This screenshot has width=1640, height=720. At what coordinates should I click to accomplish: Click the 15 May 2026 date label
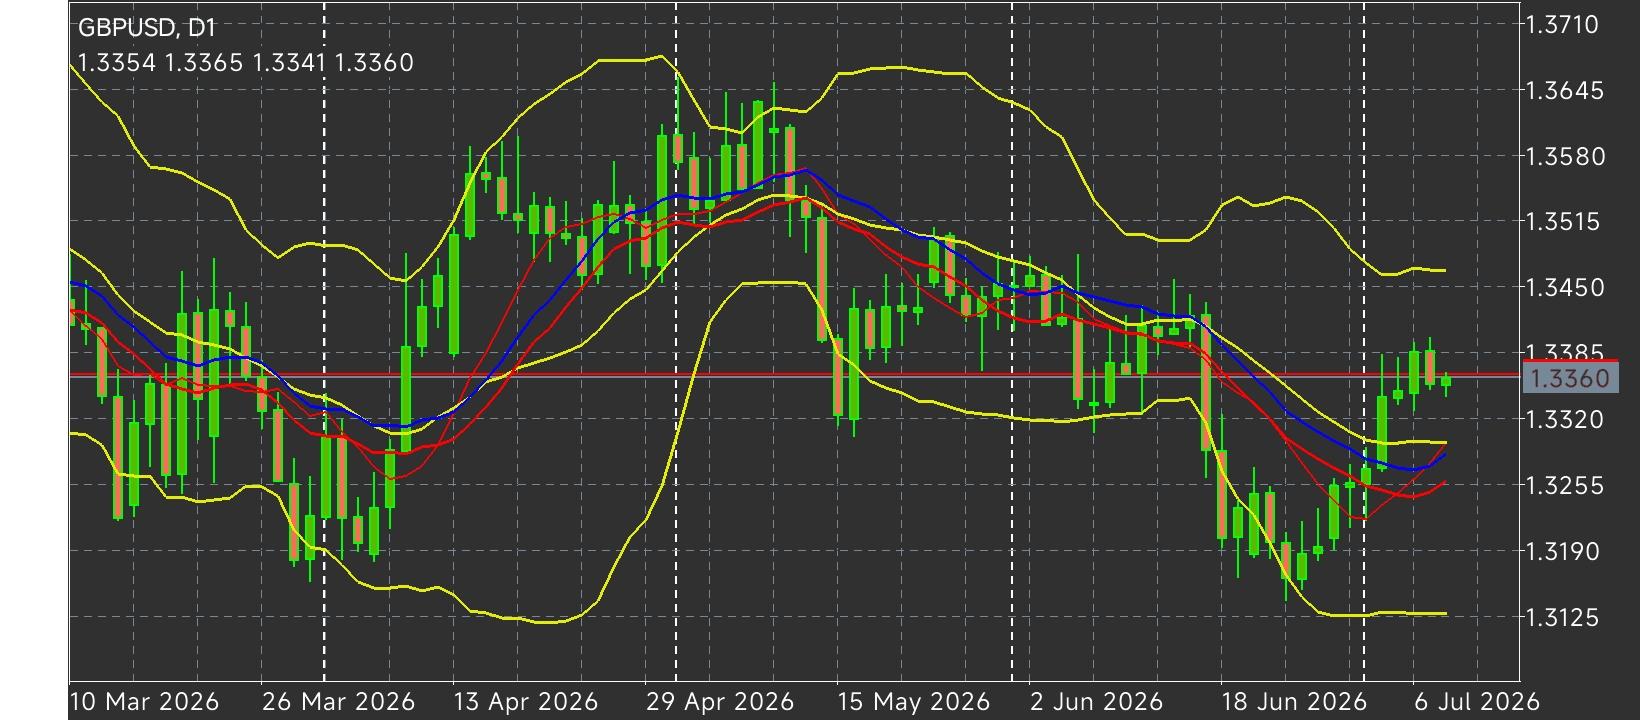[913, 701]
